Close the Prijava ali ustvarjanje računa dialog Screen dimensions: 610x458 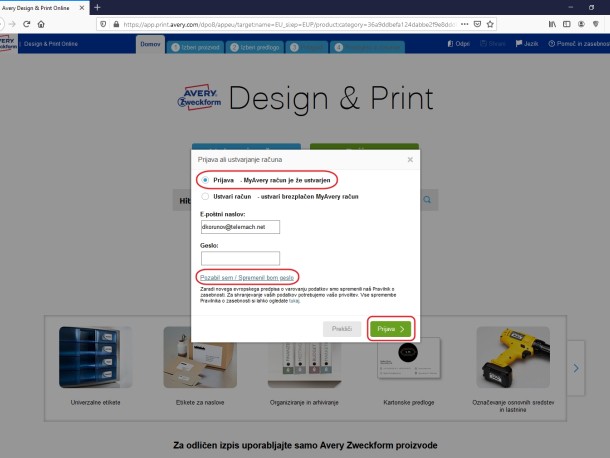click(x=410, y=160)
